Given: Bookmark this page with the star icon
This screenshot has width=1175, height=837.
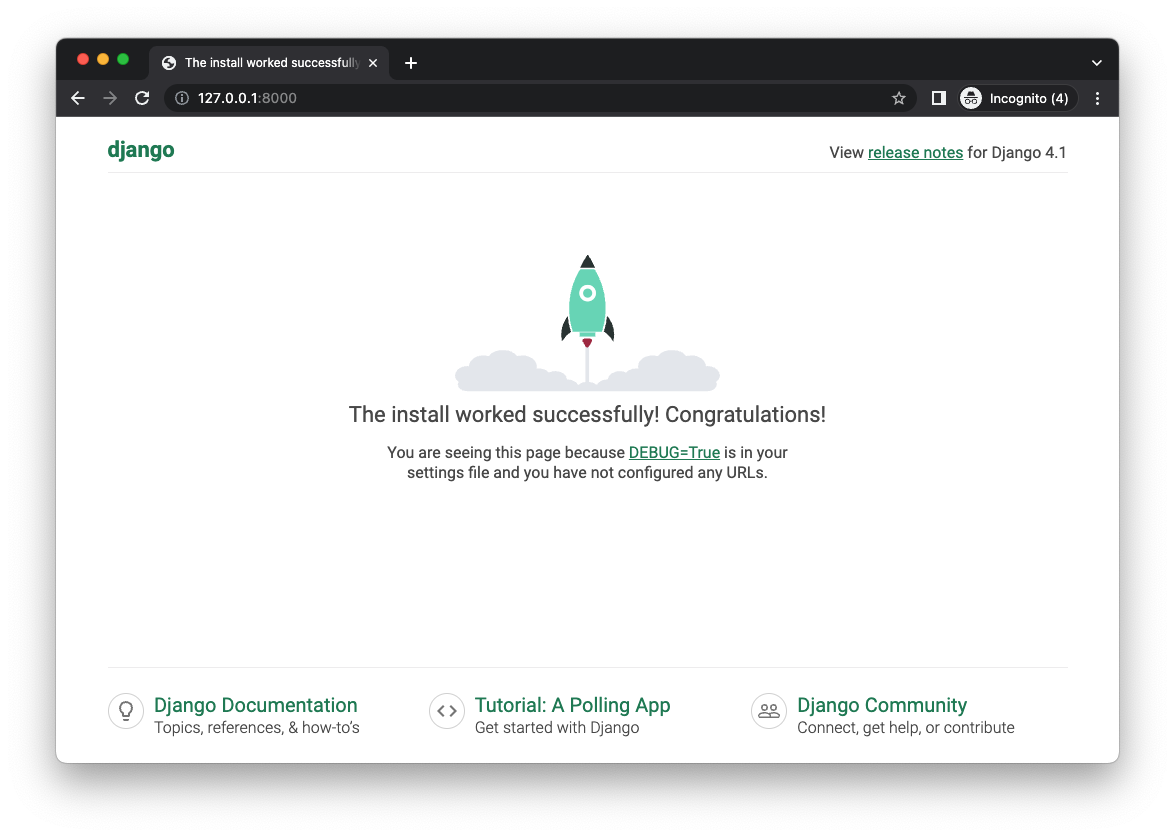Looking at the screenshot, I should pyautogui.click(x=898, y=98).
